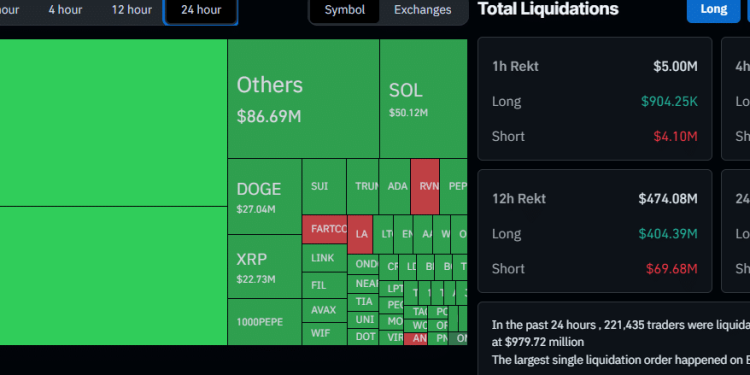Viewport: 750px width, 375px height.
Task: Select the ONDO heatmap tile
Action: tap(363, 265)
